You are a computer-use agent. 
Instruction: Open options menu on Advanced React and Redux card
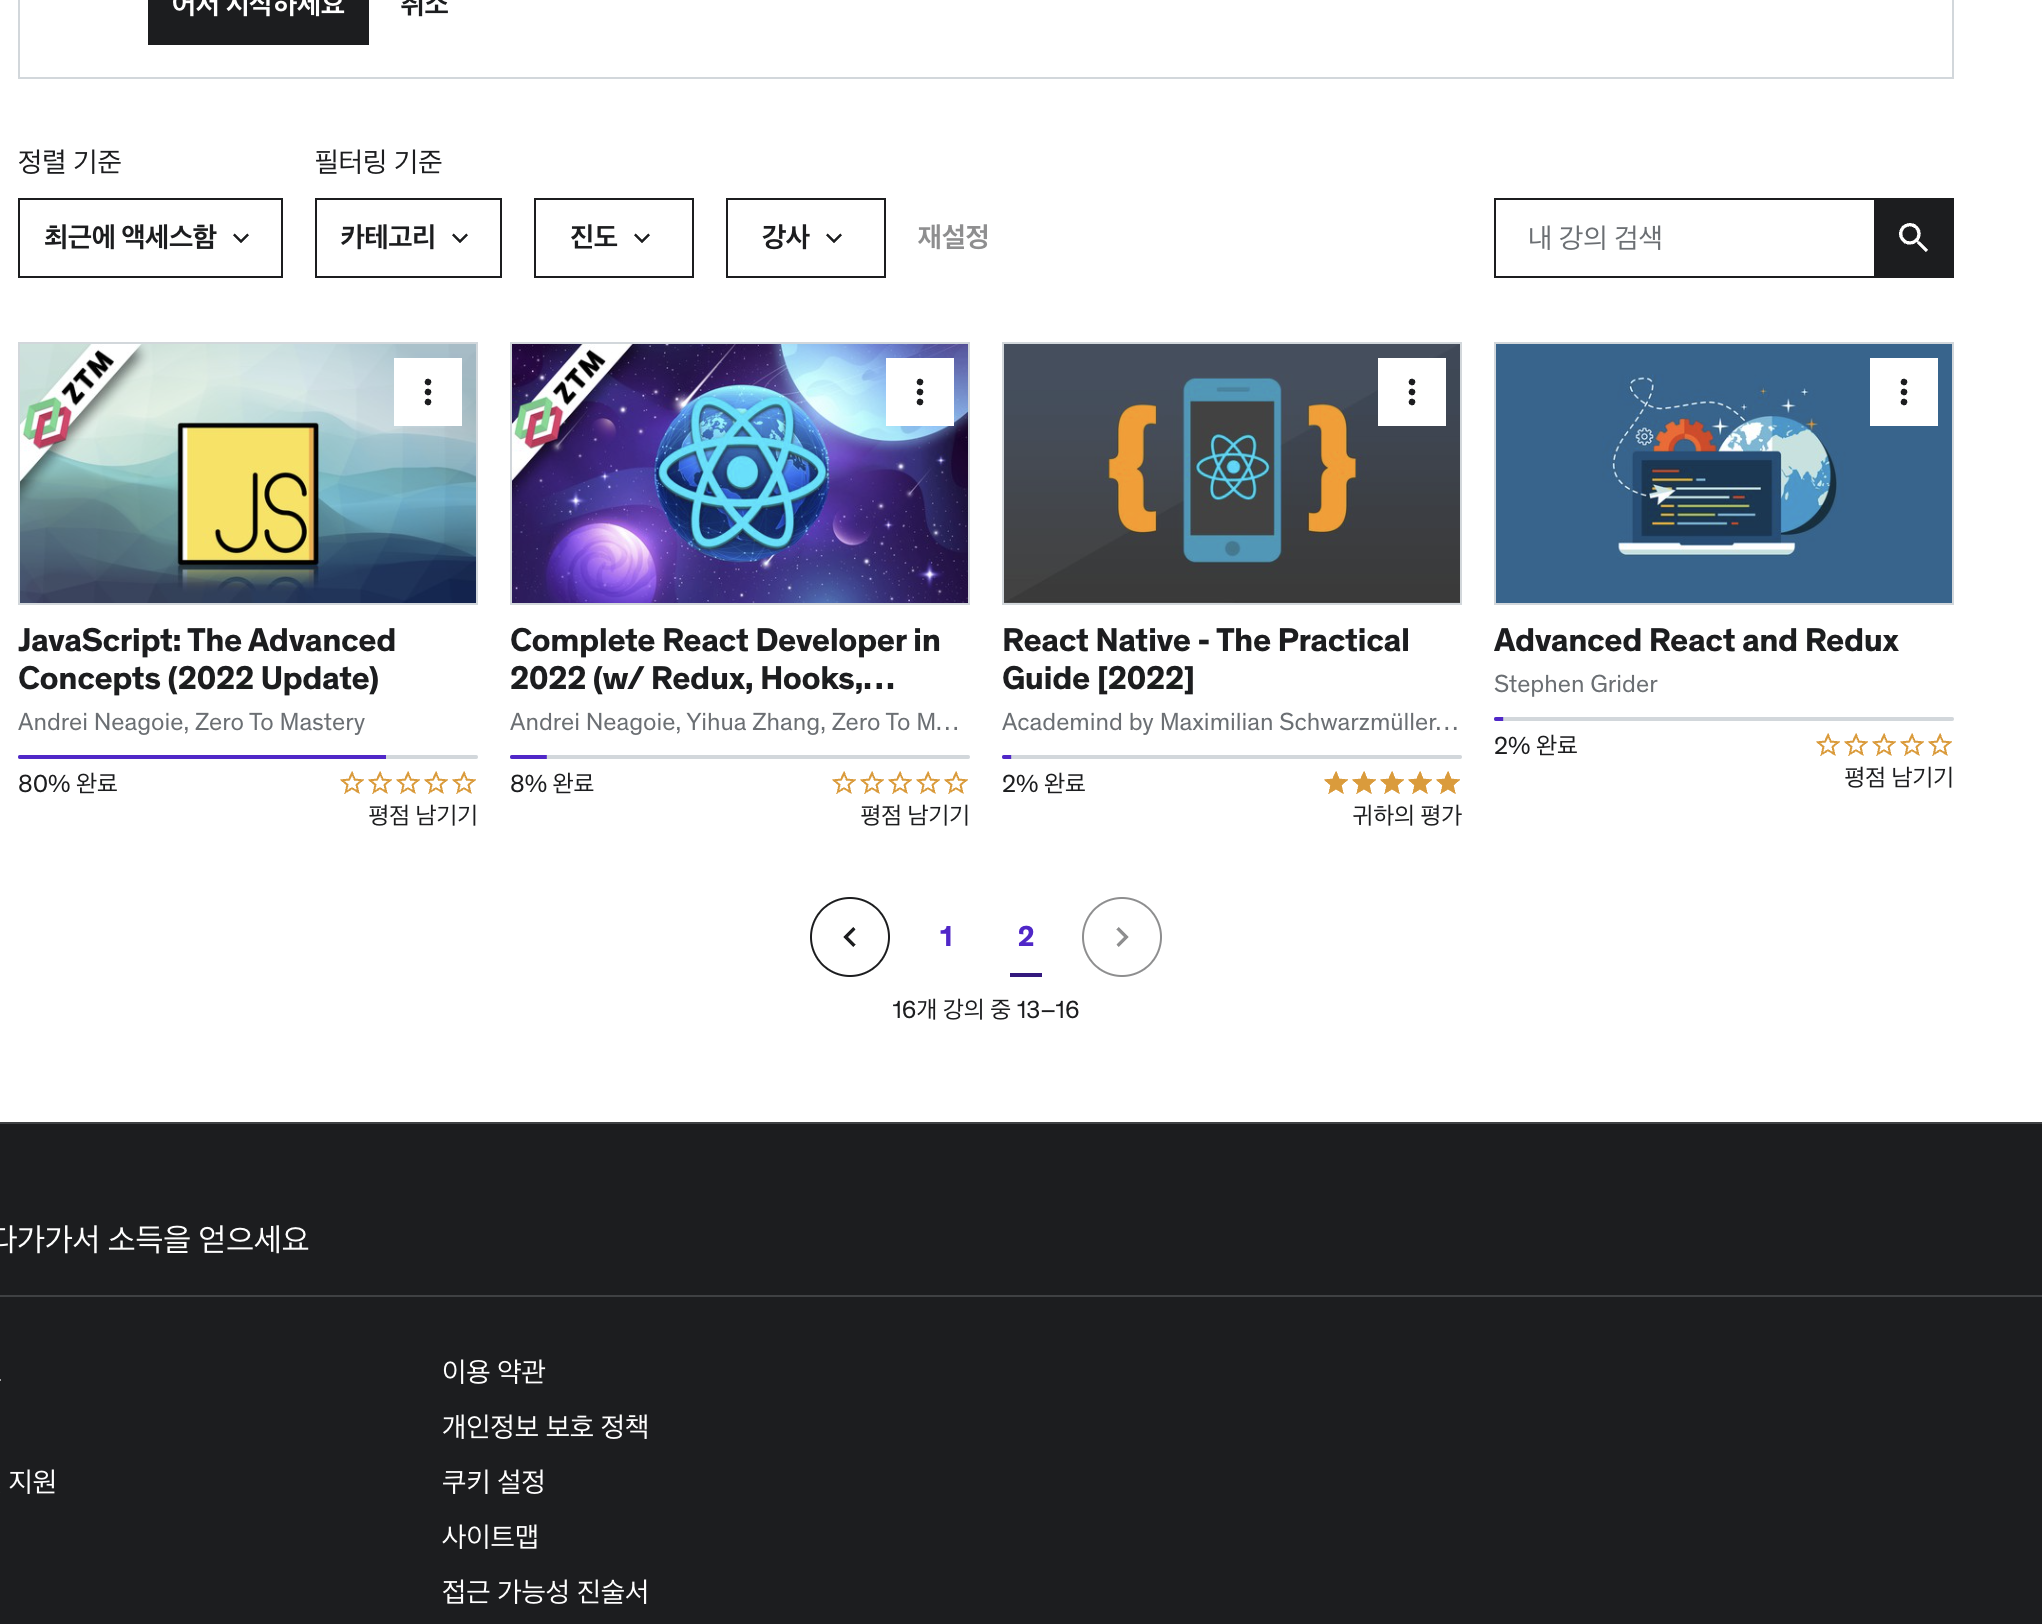(x=1904, y=392)
